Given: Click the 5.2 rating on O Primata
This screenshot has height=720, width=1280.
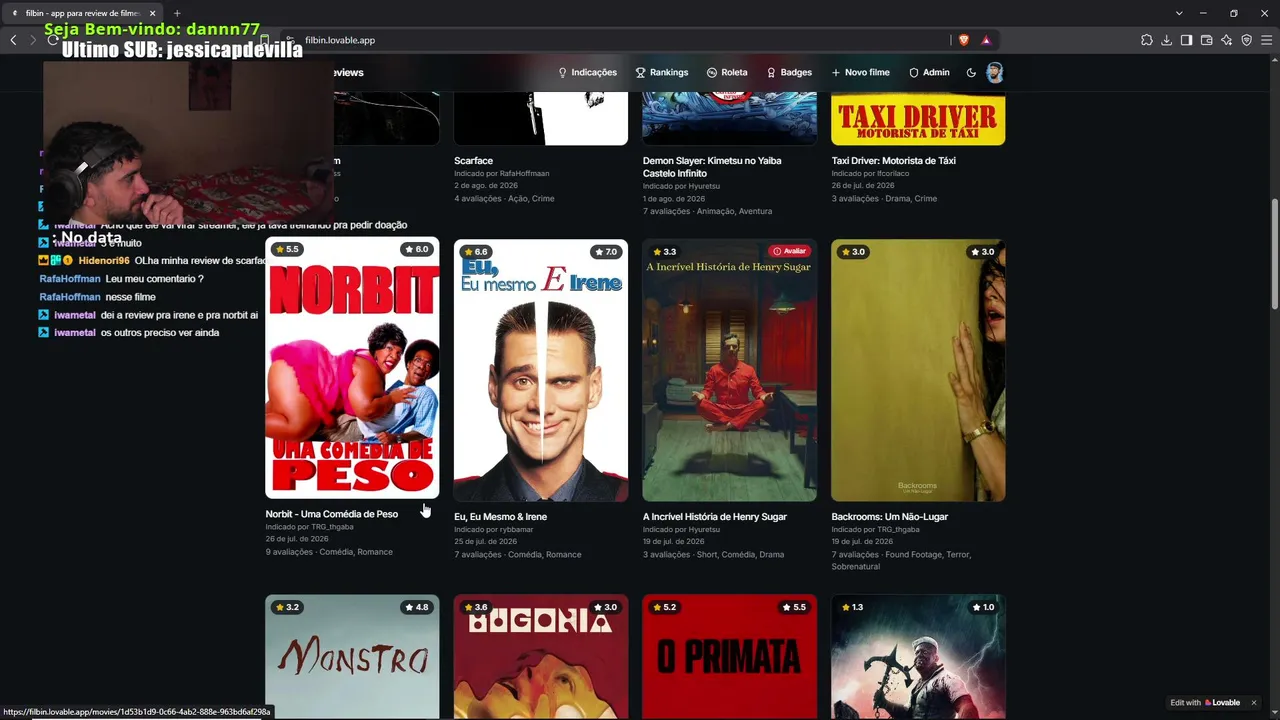Looking at the screenshot, I should (664, 607).
